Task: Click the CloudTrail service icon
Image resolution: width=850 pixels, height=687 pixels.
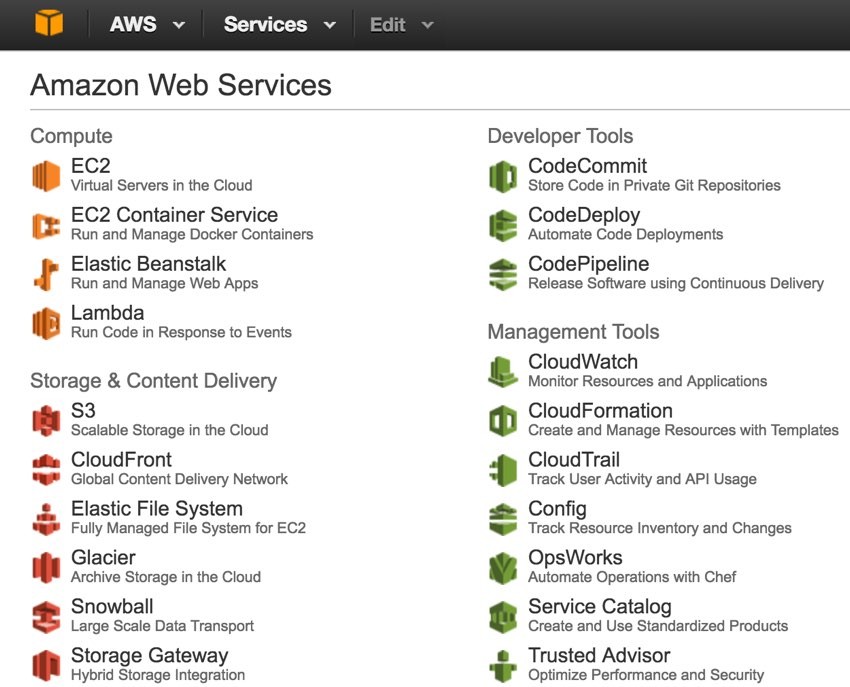Action: [x=503, y=470]
